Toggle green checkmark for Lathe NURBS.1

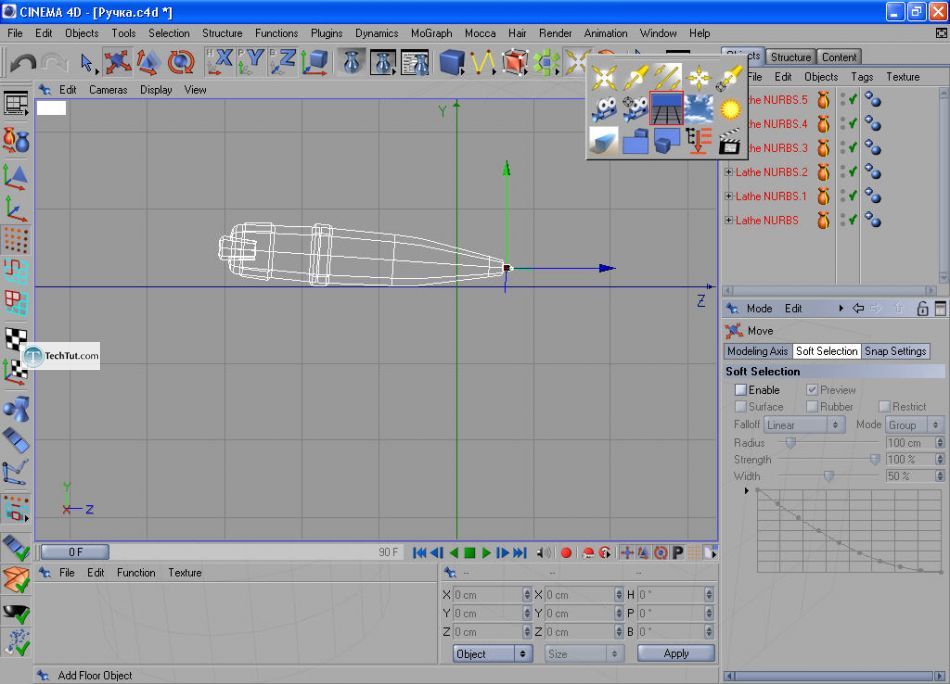coord(852,196)
